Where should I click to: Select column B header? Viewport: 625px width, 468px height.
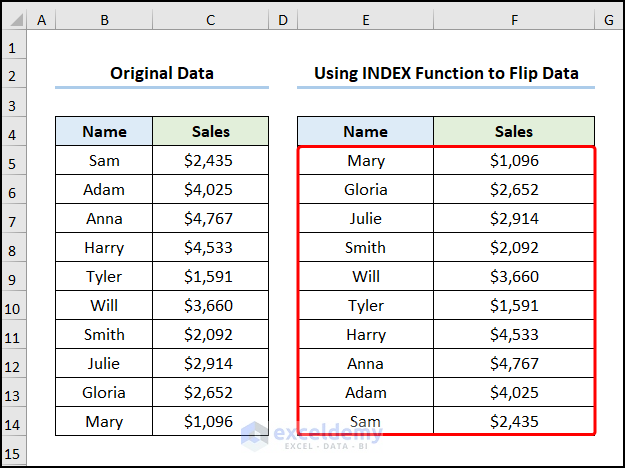[x=104, y=20]
